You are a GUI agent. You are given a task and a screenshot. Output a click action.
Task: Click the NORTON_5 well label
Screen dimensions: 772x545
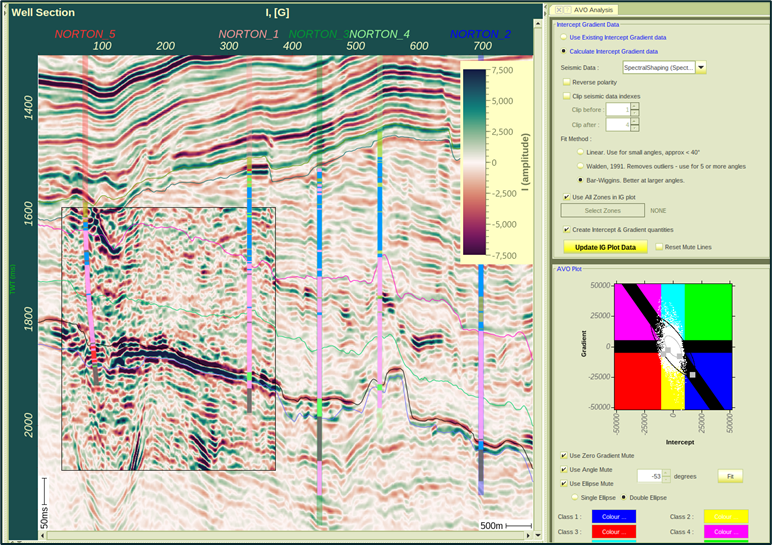85,34
